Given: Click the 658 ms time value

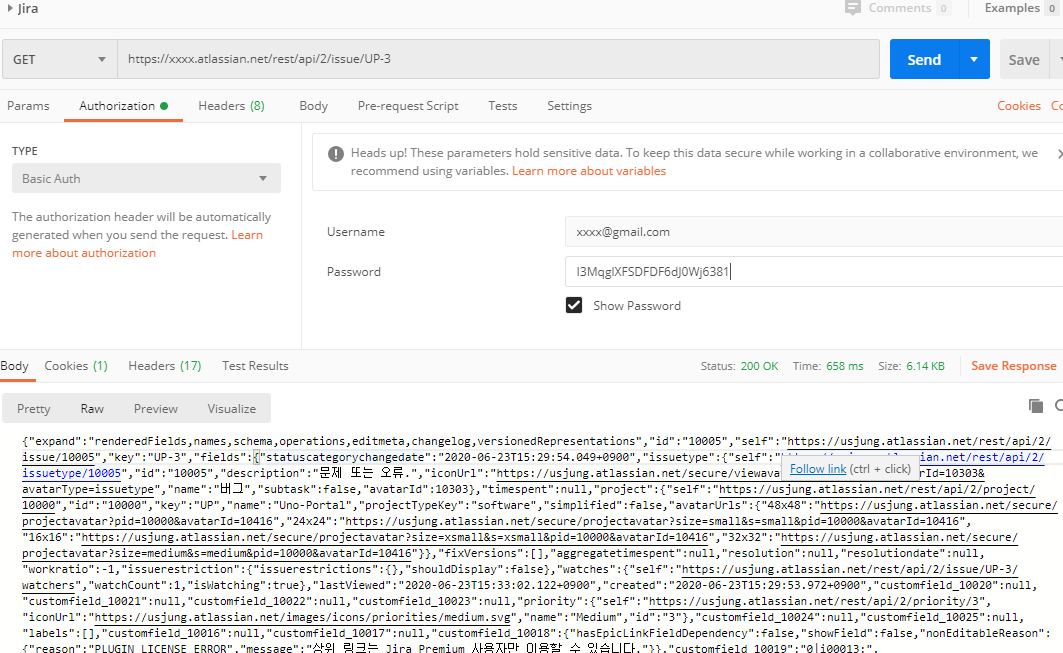Looking at the screenshot, I should (x=845, y=366).
